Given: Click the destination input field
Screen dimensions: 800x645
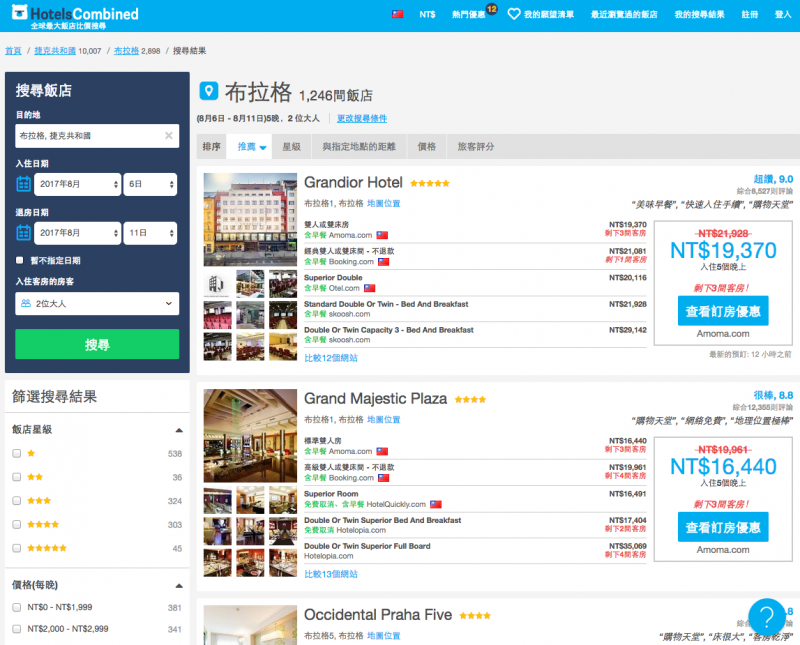Looking at the screenshot, I should 97,136.
